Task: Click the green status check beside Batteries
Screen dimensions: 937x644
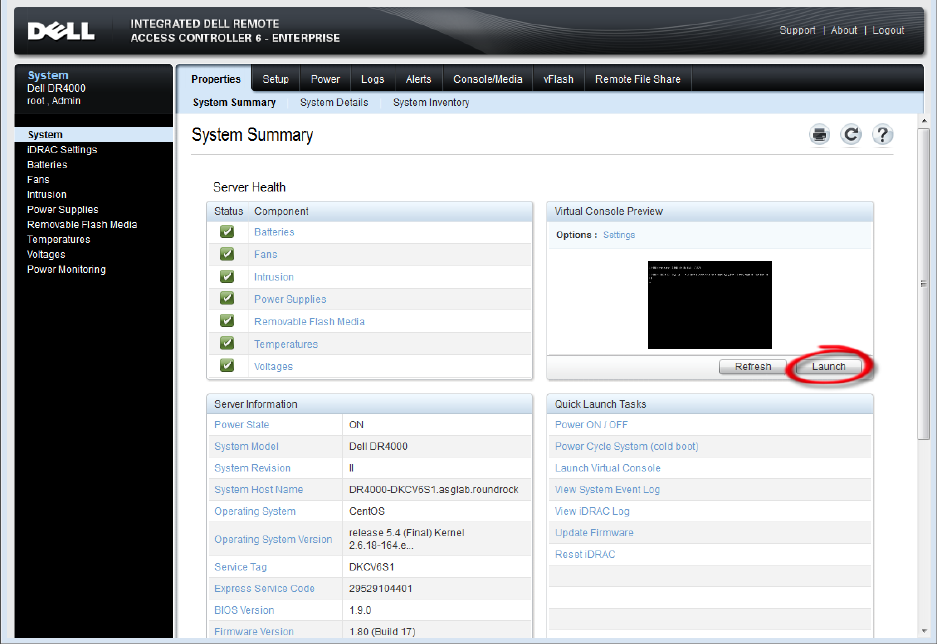Action: (x=227, y=232)
